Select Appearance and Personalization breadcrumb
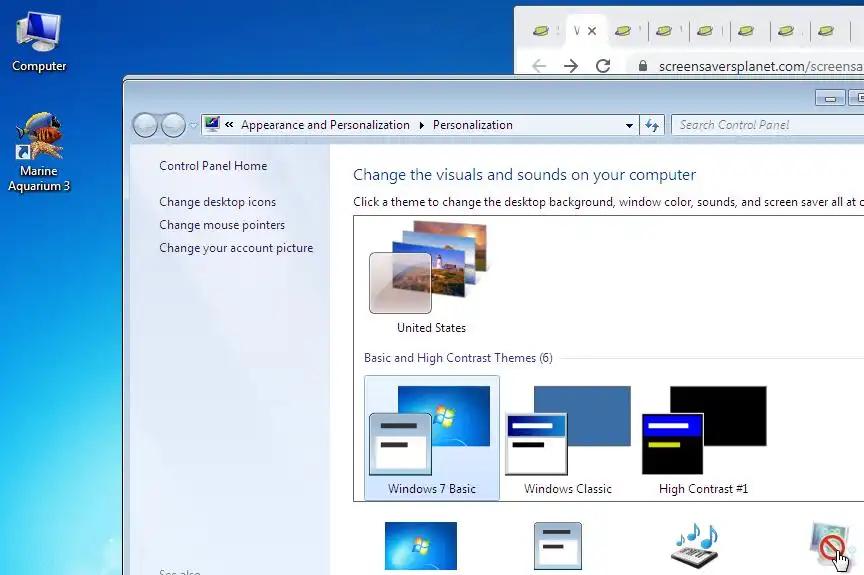The image size is (864, 575). coord(325,125)
